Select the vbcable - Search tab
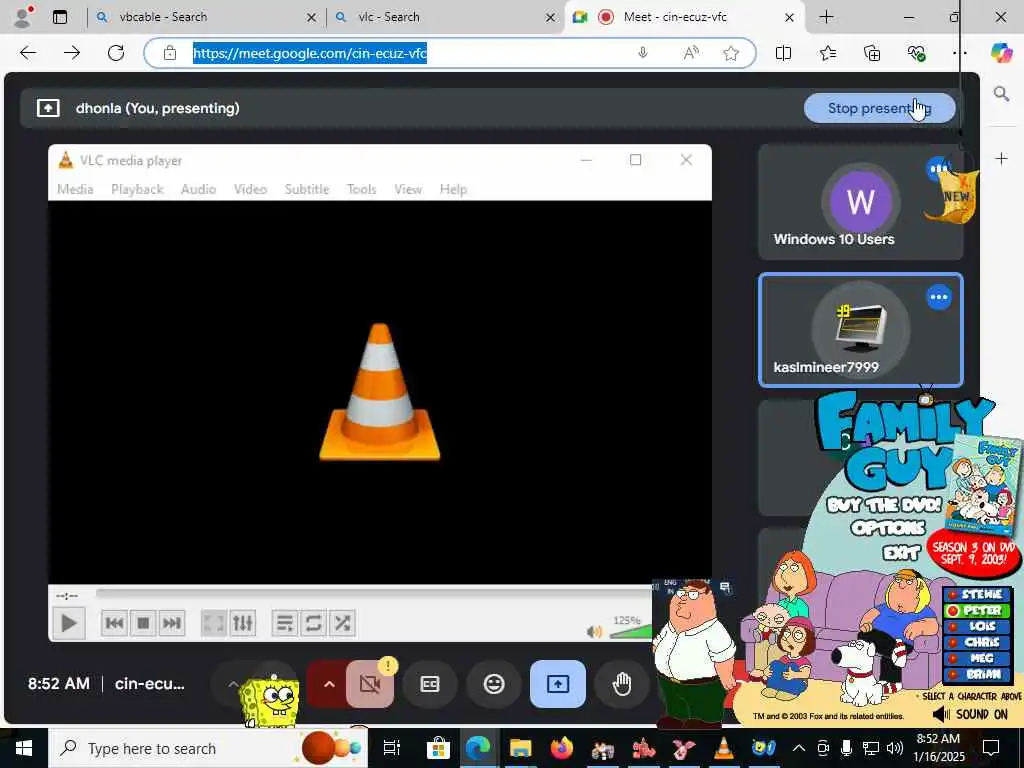 pos(206,17)
